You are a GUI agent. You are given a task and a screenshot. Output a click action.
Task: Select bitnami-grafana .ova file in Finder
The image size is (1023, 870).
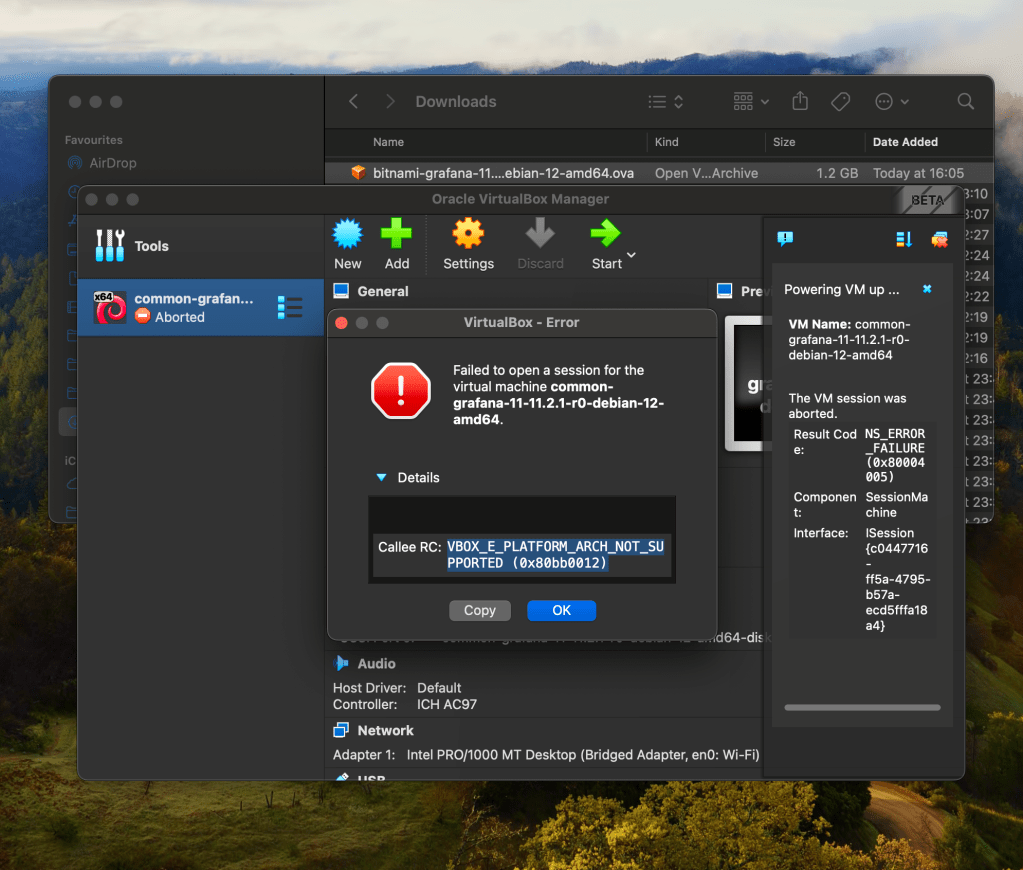[659, 173]
